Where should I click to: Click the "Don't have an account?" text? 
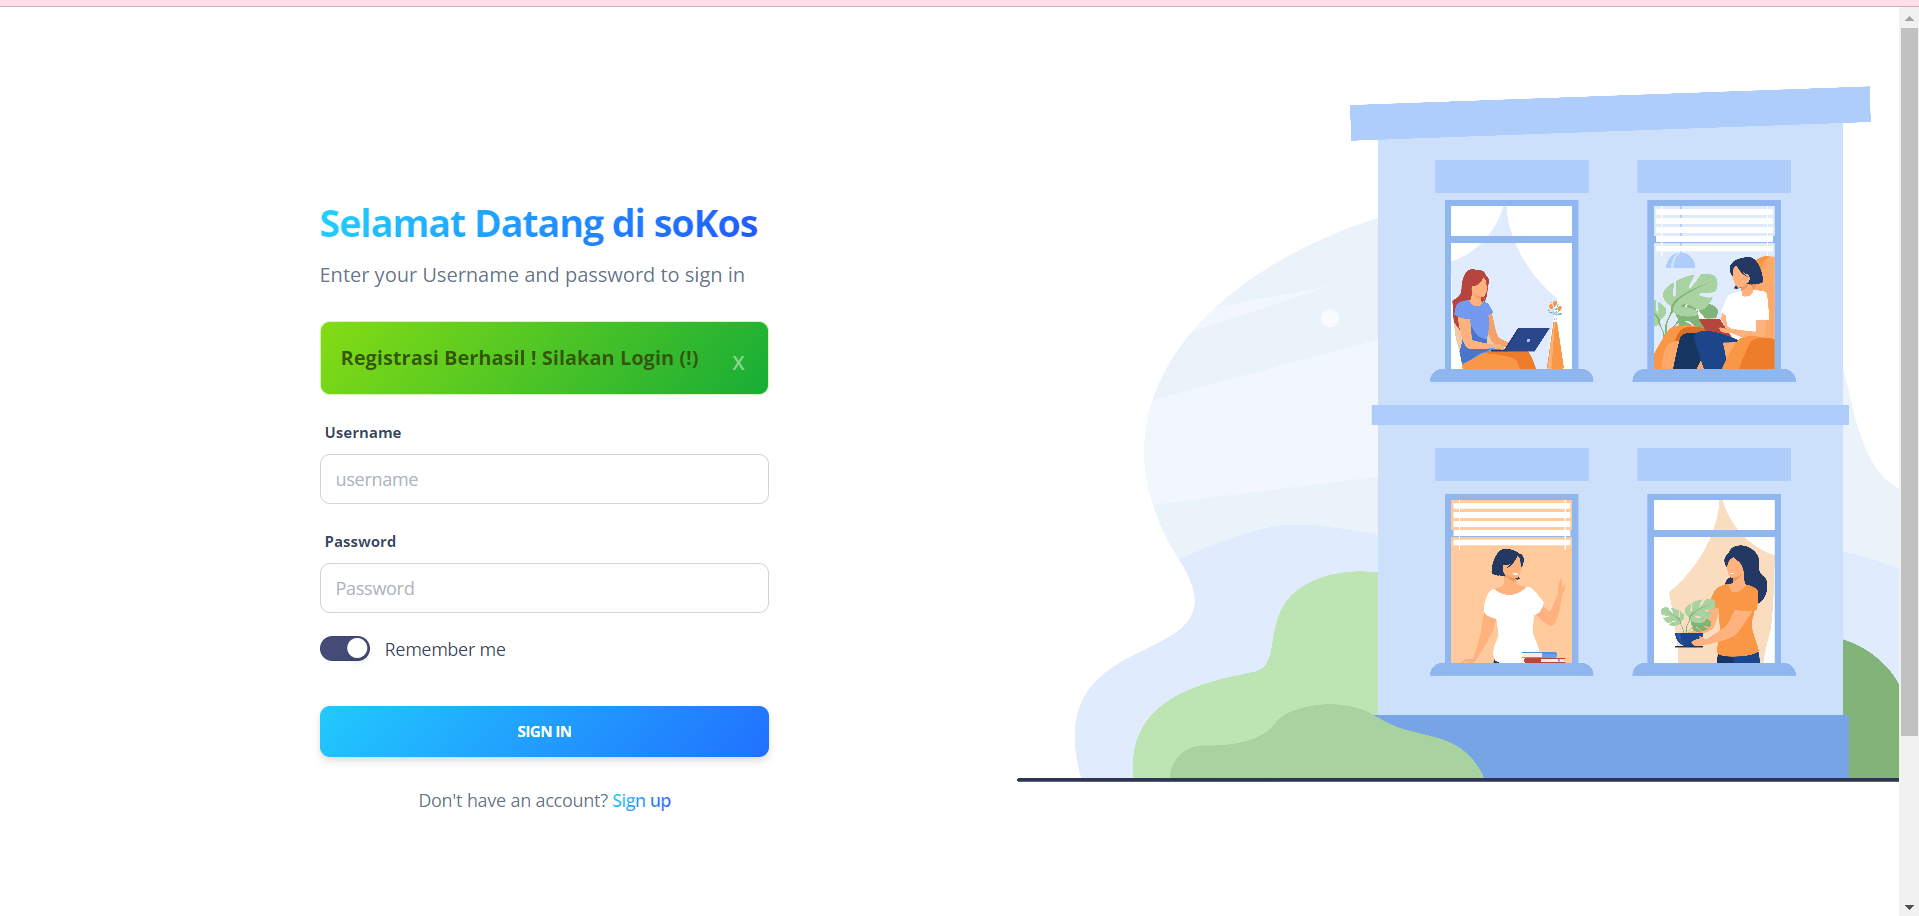(513, 801)
